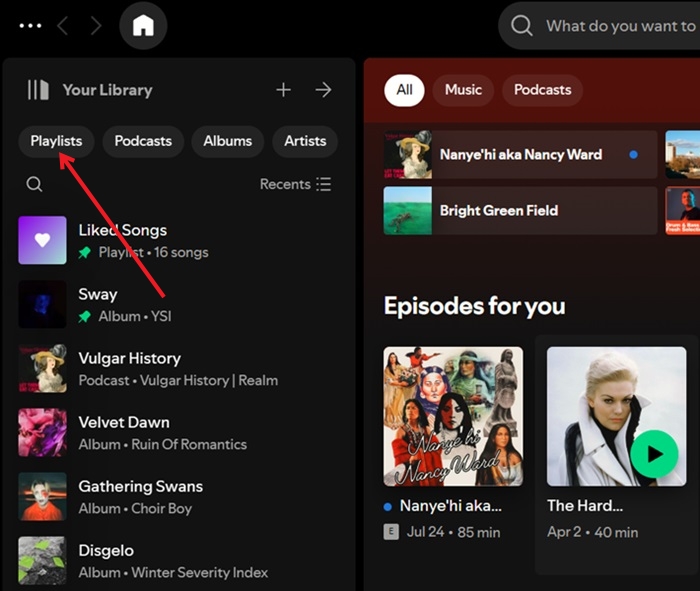Click the explicit E badge on Jul 24 episode
Image resolution: width=700 pixels, height=591 pixels.
[391, 532]
